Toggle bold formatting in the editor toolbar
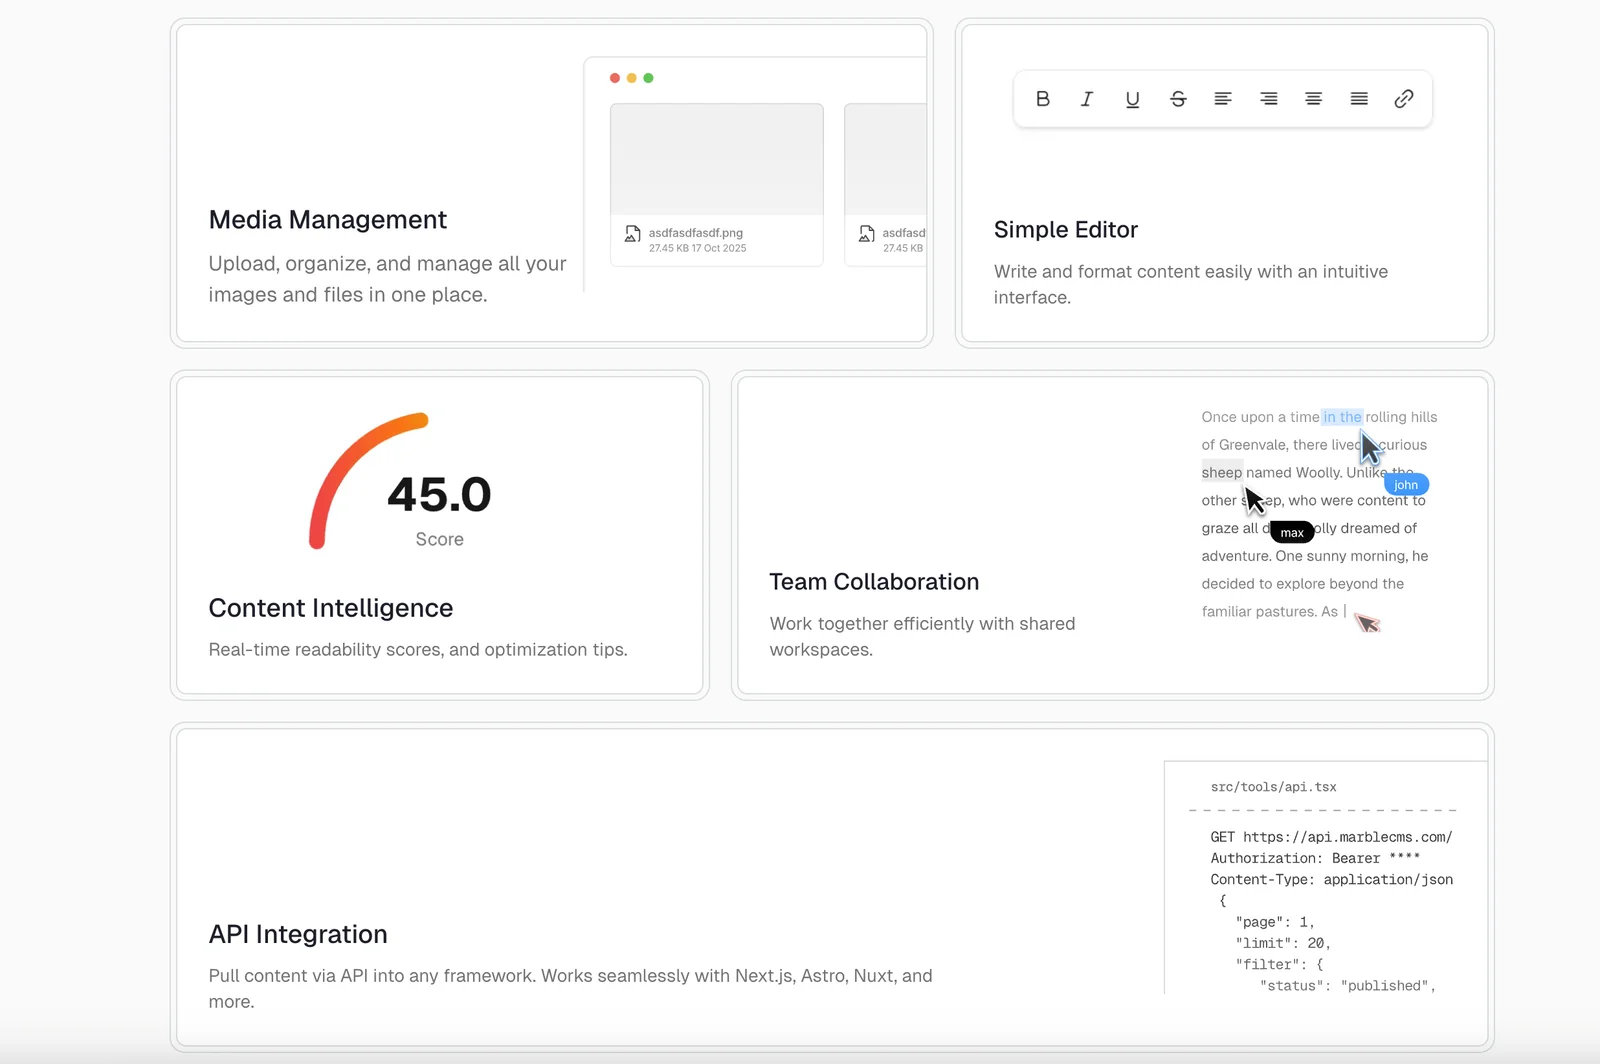Image resolution: width=1600 pixels, height=1064 pixels. tap(1042, 99)
